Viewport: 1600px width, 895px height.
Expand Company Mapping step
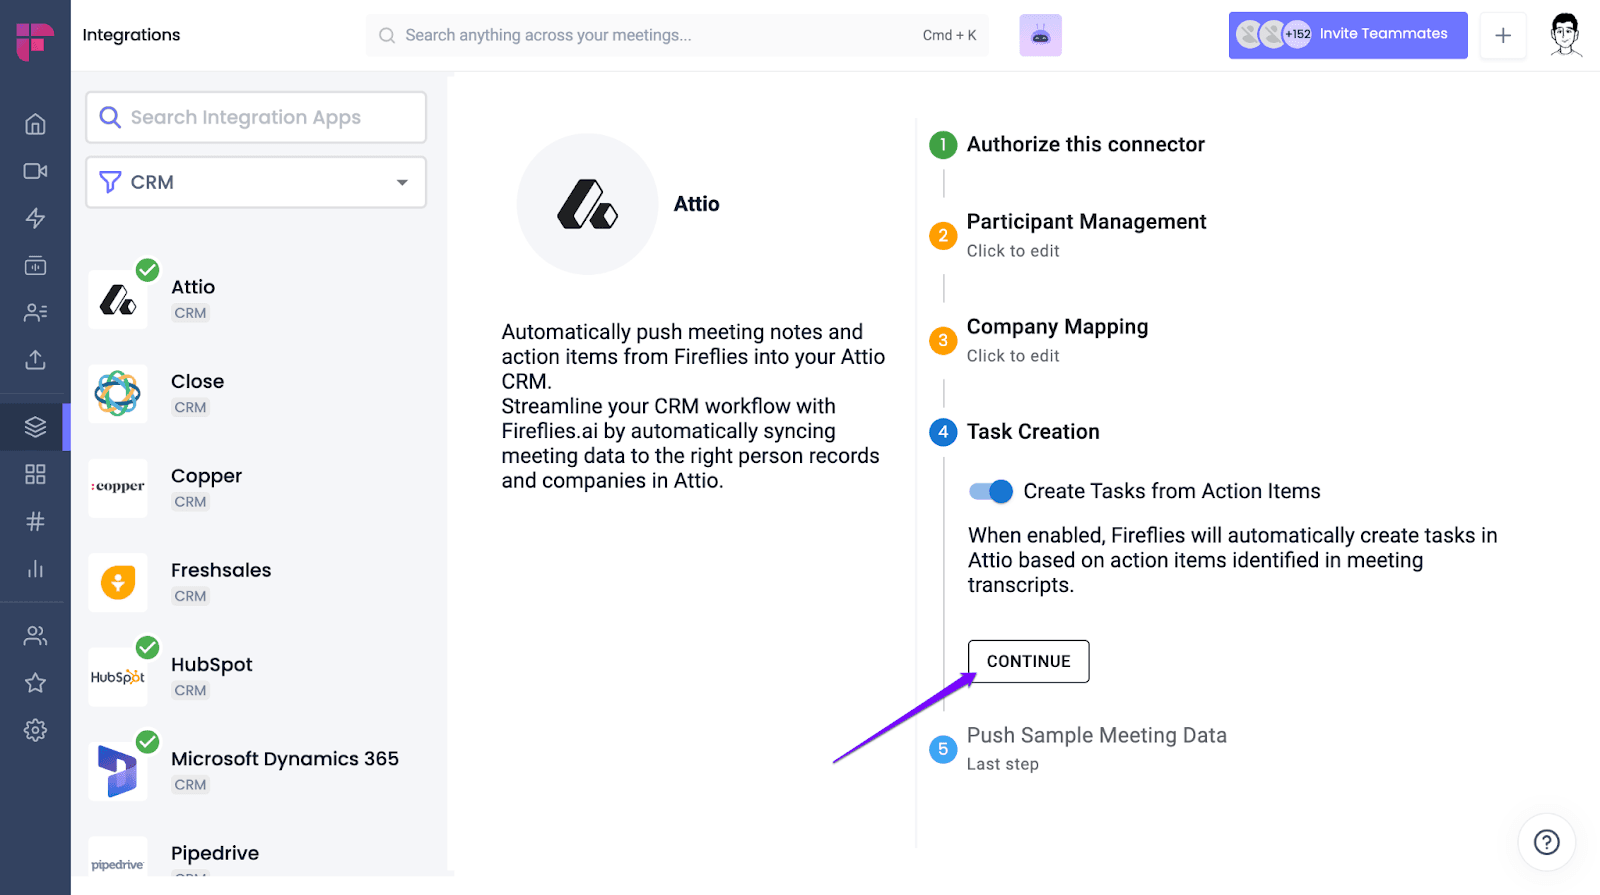pos(1057,326)
